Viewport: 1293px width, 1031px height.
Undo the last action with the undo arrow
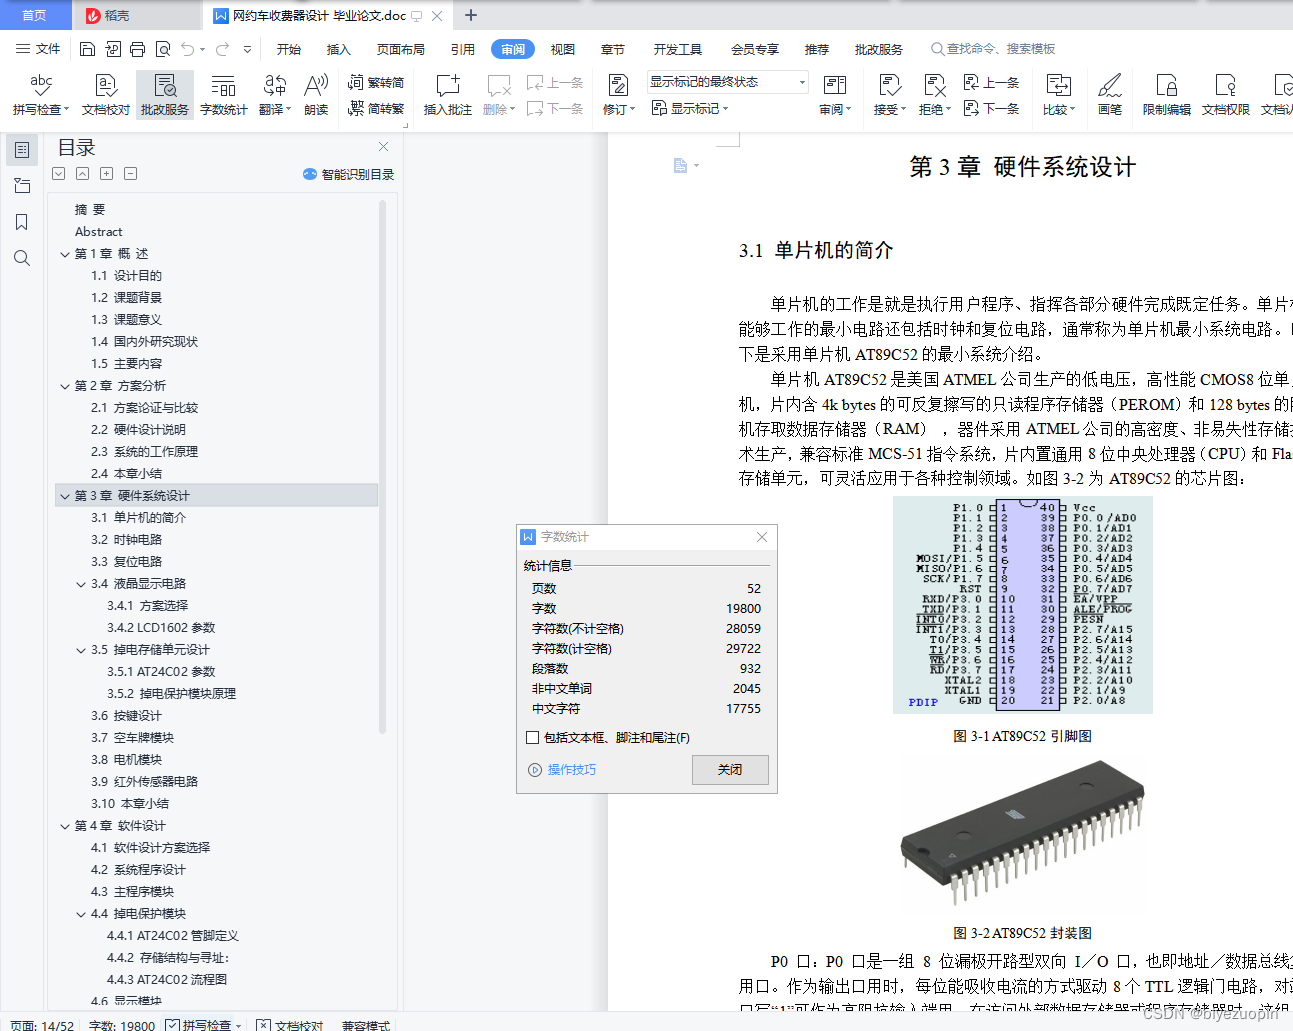tap(188, 49)
